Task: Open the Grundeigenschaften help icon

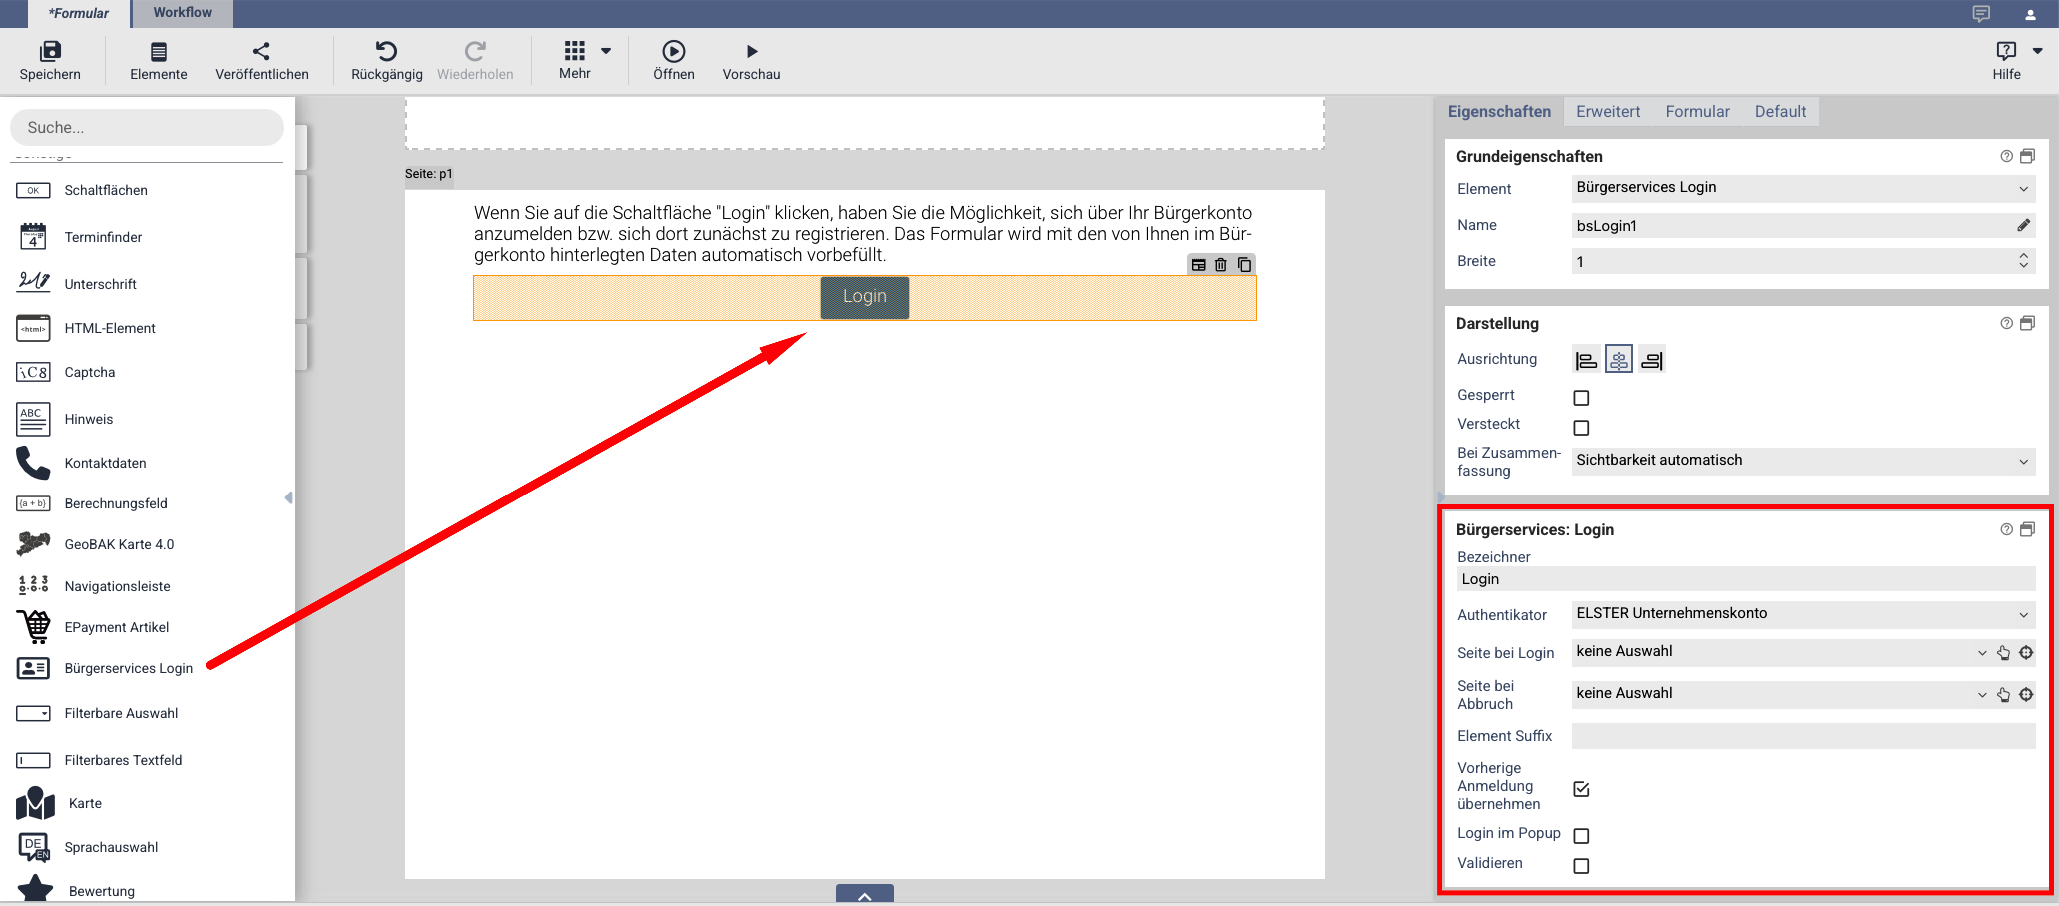Action: click(x=2006, y=156)
